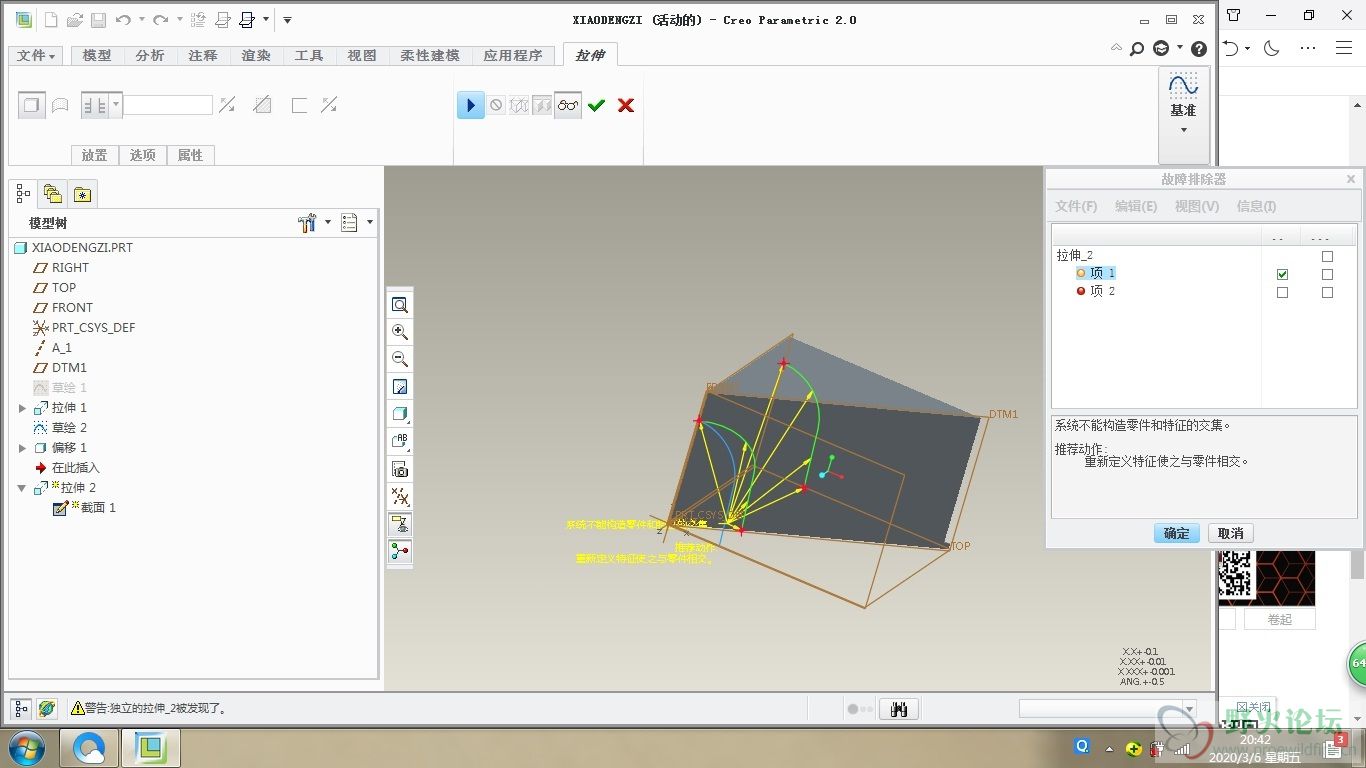Cancel feature with red X icon

click(626, 105)
